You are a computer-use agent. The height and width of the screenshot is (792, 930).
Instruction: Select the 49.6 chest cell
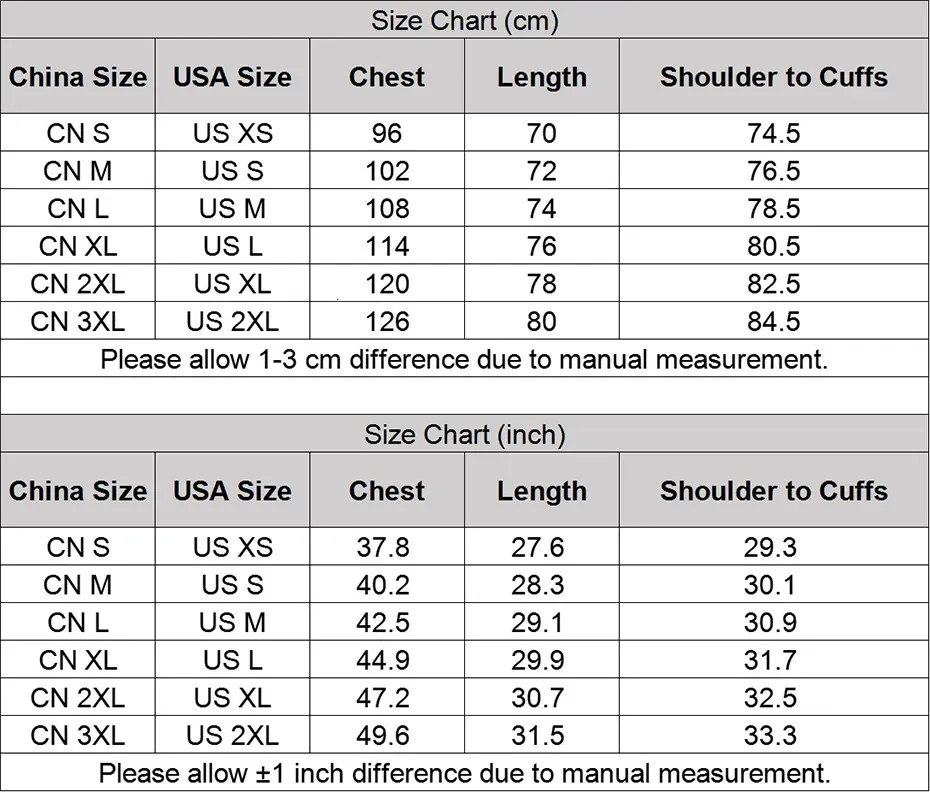[x=384, y=735]
